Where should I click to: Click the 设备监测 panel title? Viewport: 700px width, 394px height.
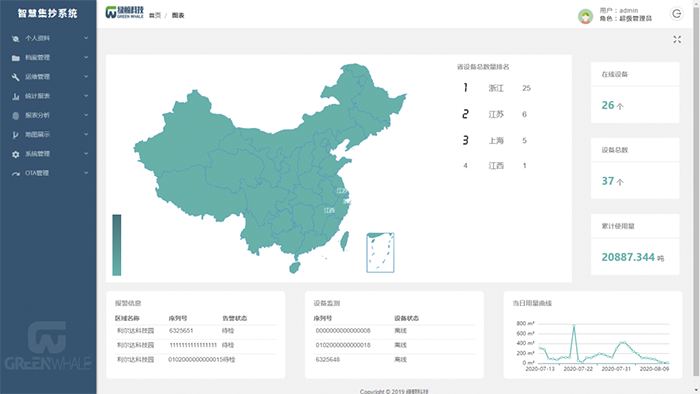click(326, 303)
